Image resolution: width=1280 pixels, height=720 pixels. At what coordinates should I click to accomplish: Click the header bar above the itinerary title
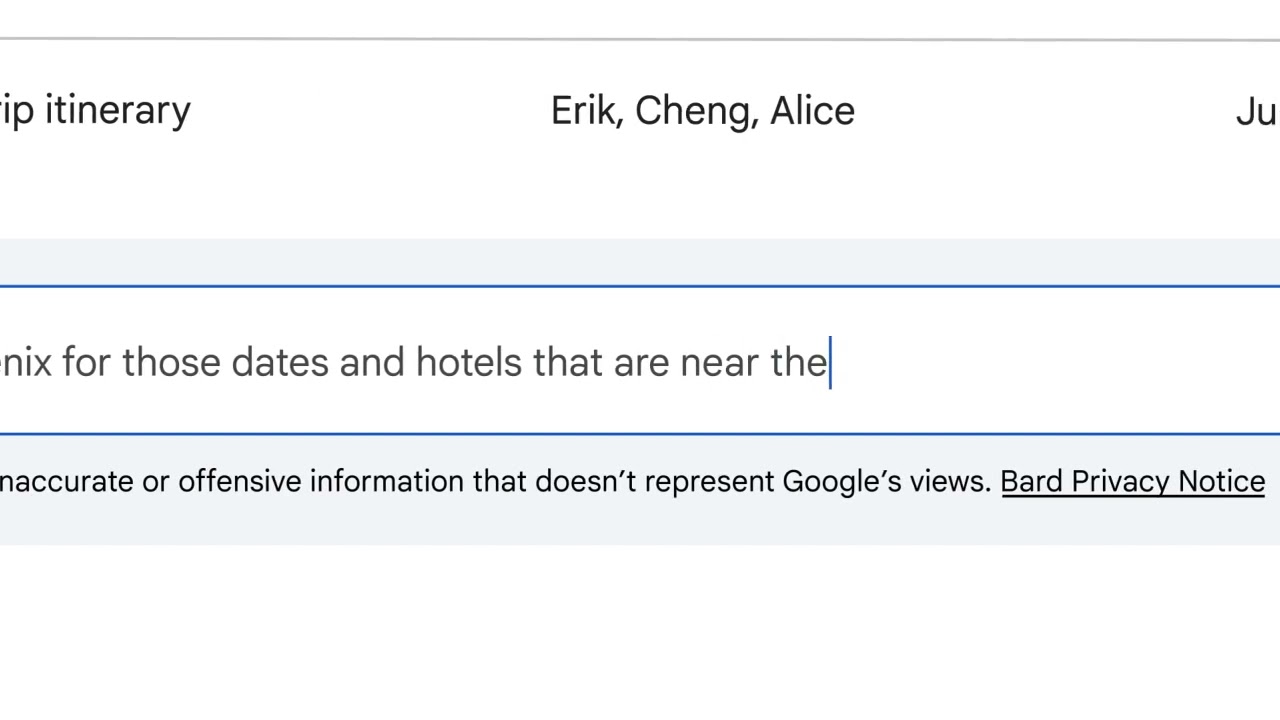pyautogui.click(x=640, y=20)
